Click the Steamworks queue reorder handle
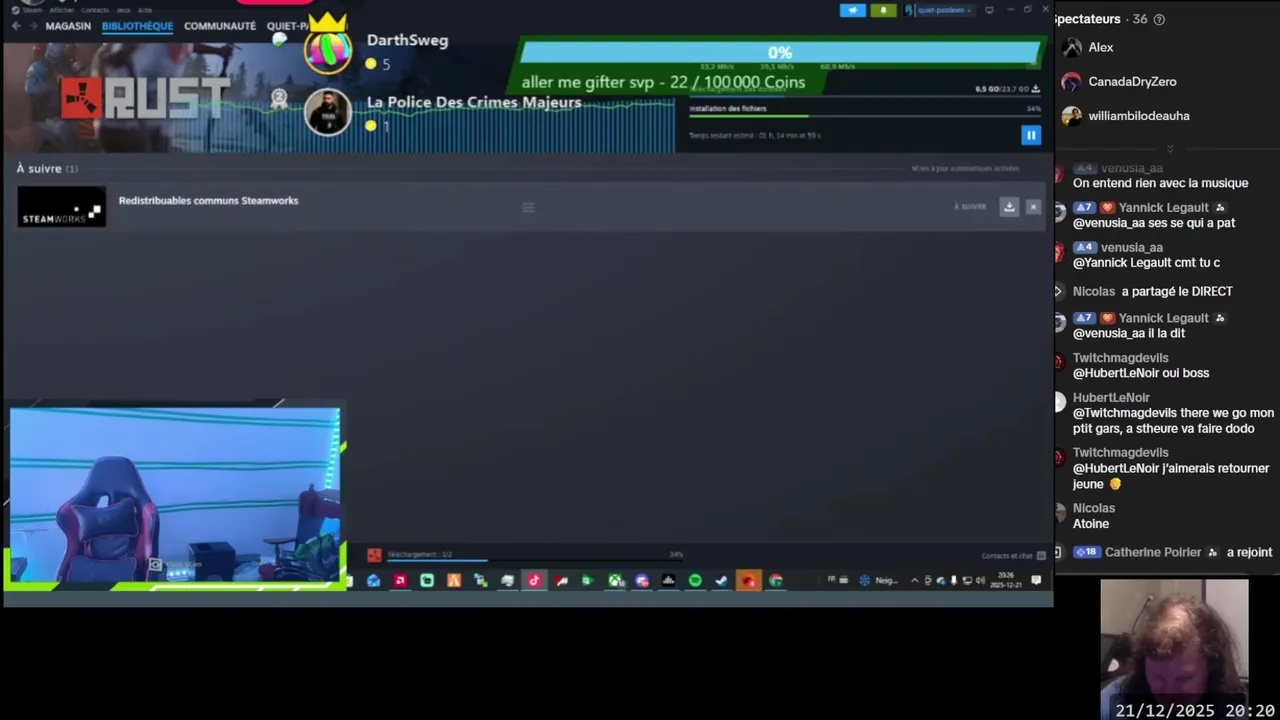 (528, 207)
